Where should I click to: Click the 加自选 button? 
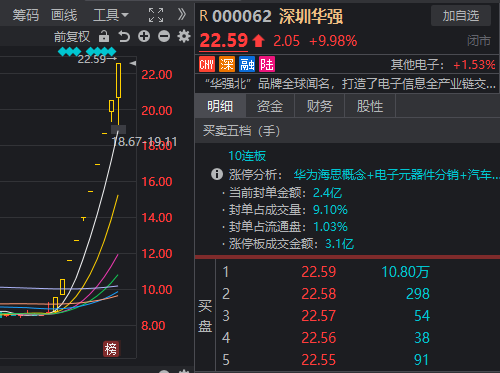pos(461,16)
